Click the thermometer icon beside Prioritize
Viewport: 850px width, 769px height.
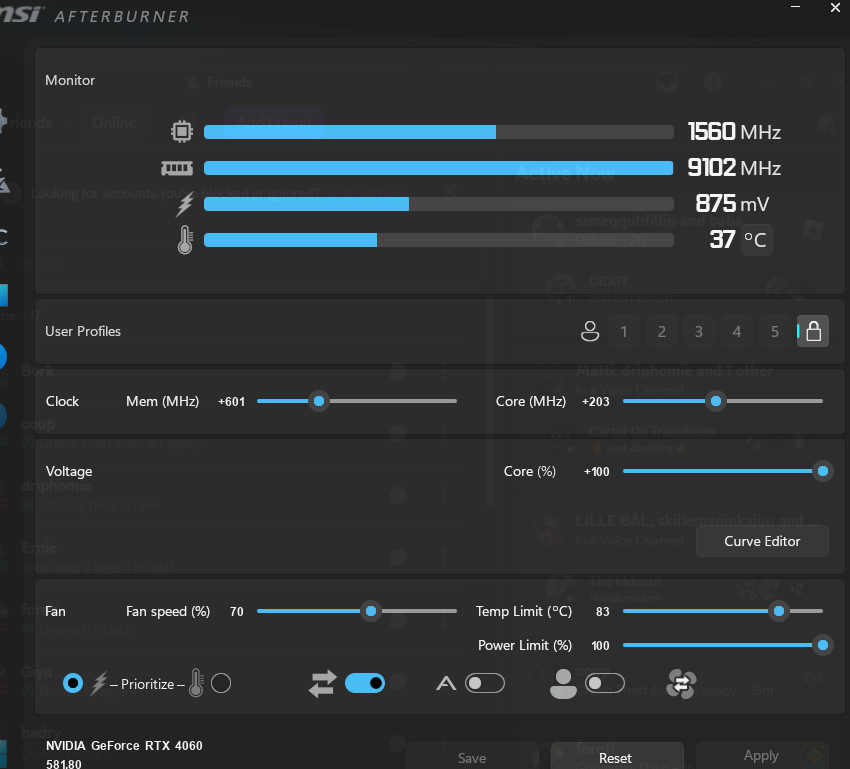click(x=196, y=683)
